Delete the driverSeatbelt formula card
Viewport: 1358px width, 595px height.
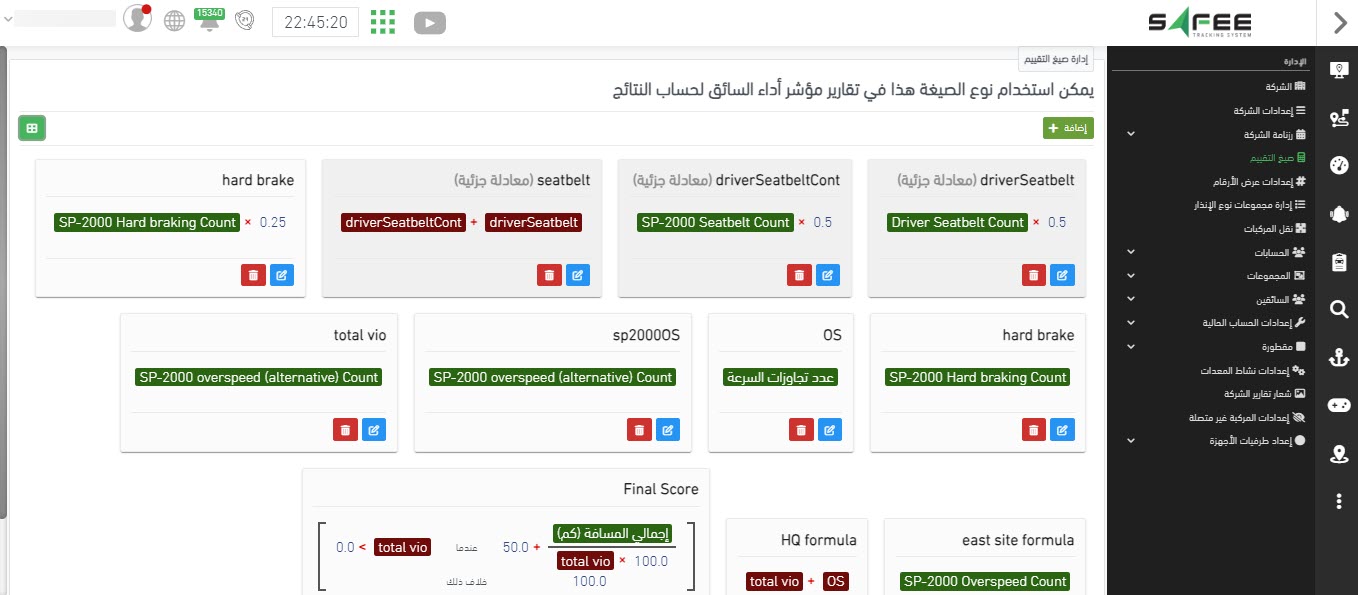1035,275
